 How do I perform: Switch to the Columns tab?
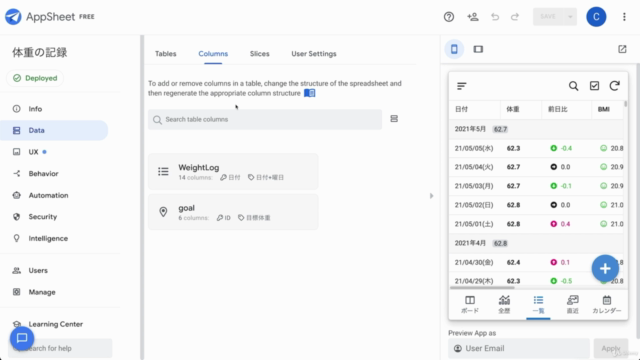213,54
